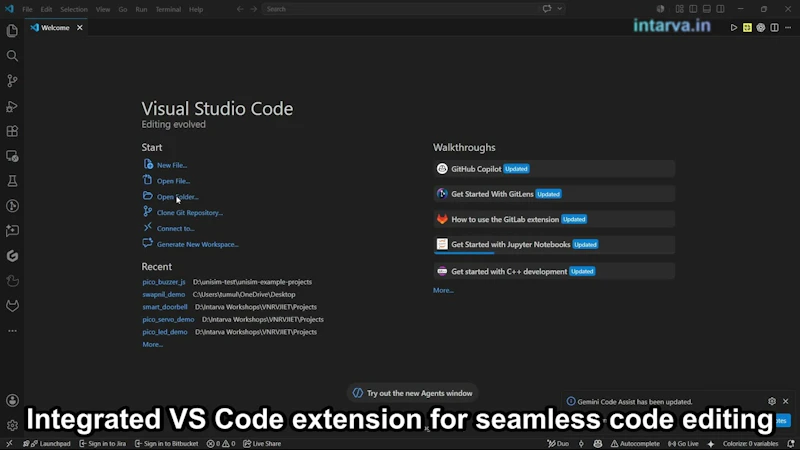Open the File menu
This screenshot has width=800, height=450.
click(27, 9)
